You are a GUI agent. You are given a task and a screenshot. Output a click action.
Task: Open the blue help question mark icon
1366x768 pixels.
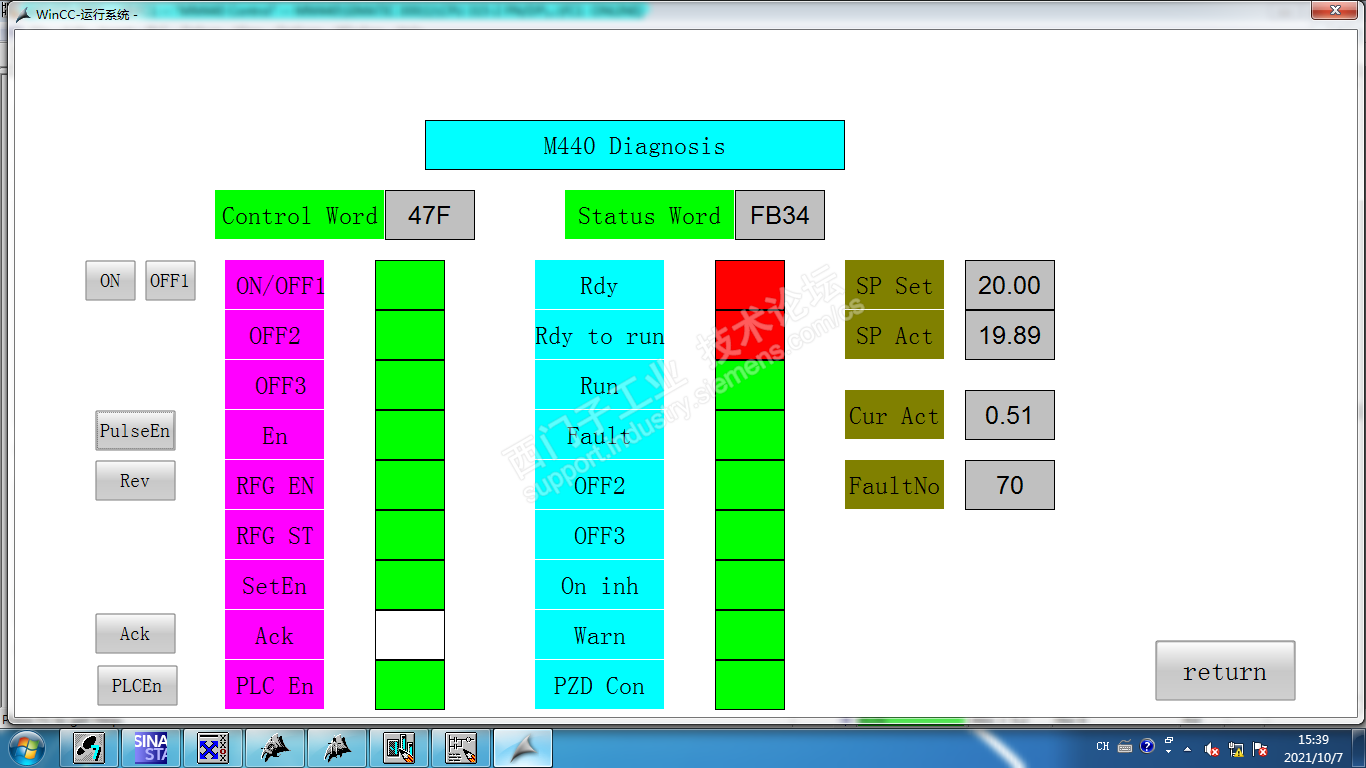[x=1147, y=746]
